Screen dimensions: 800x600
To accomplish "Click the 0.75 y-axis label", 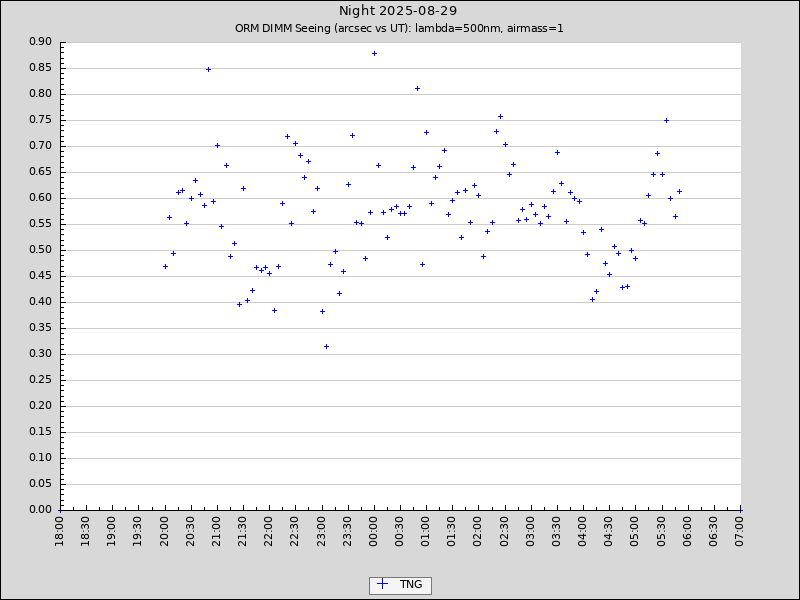I will 41,120.
